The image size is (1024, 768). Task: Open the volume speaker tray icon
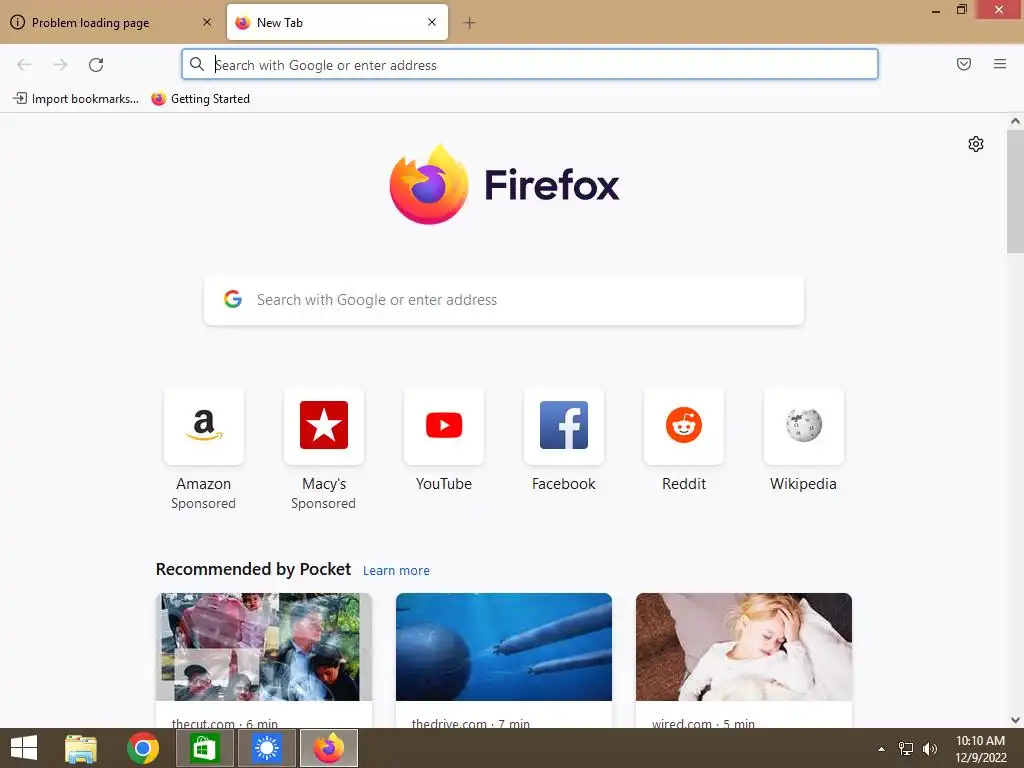click(930, 749)
